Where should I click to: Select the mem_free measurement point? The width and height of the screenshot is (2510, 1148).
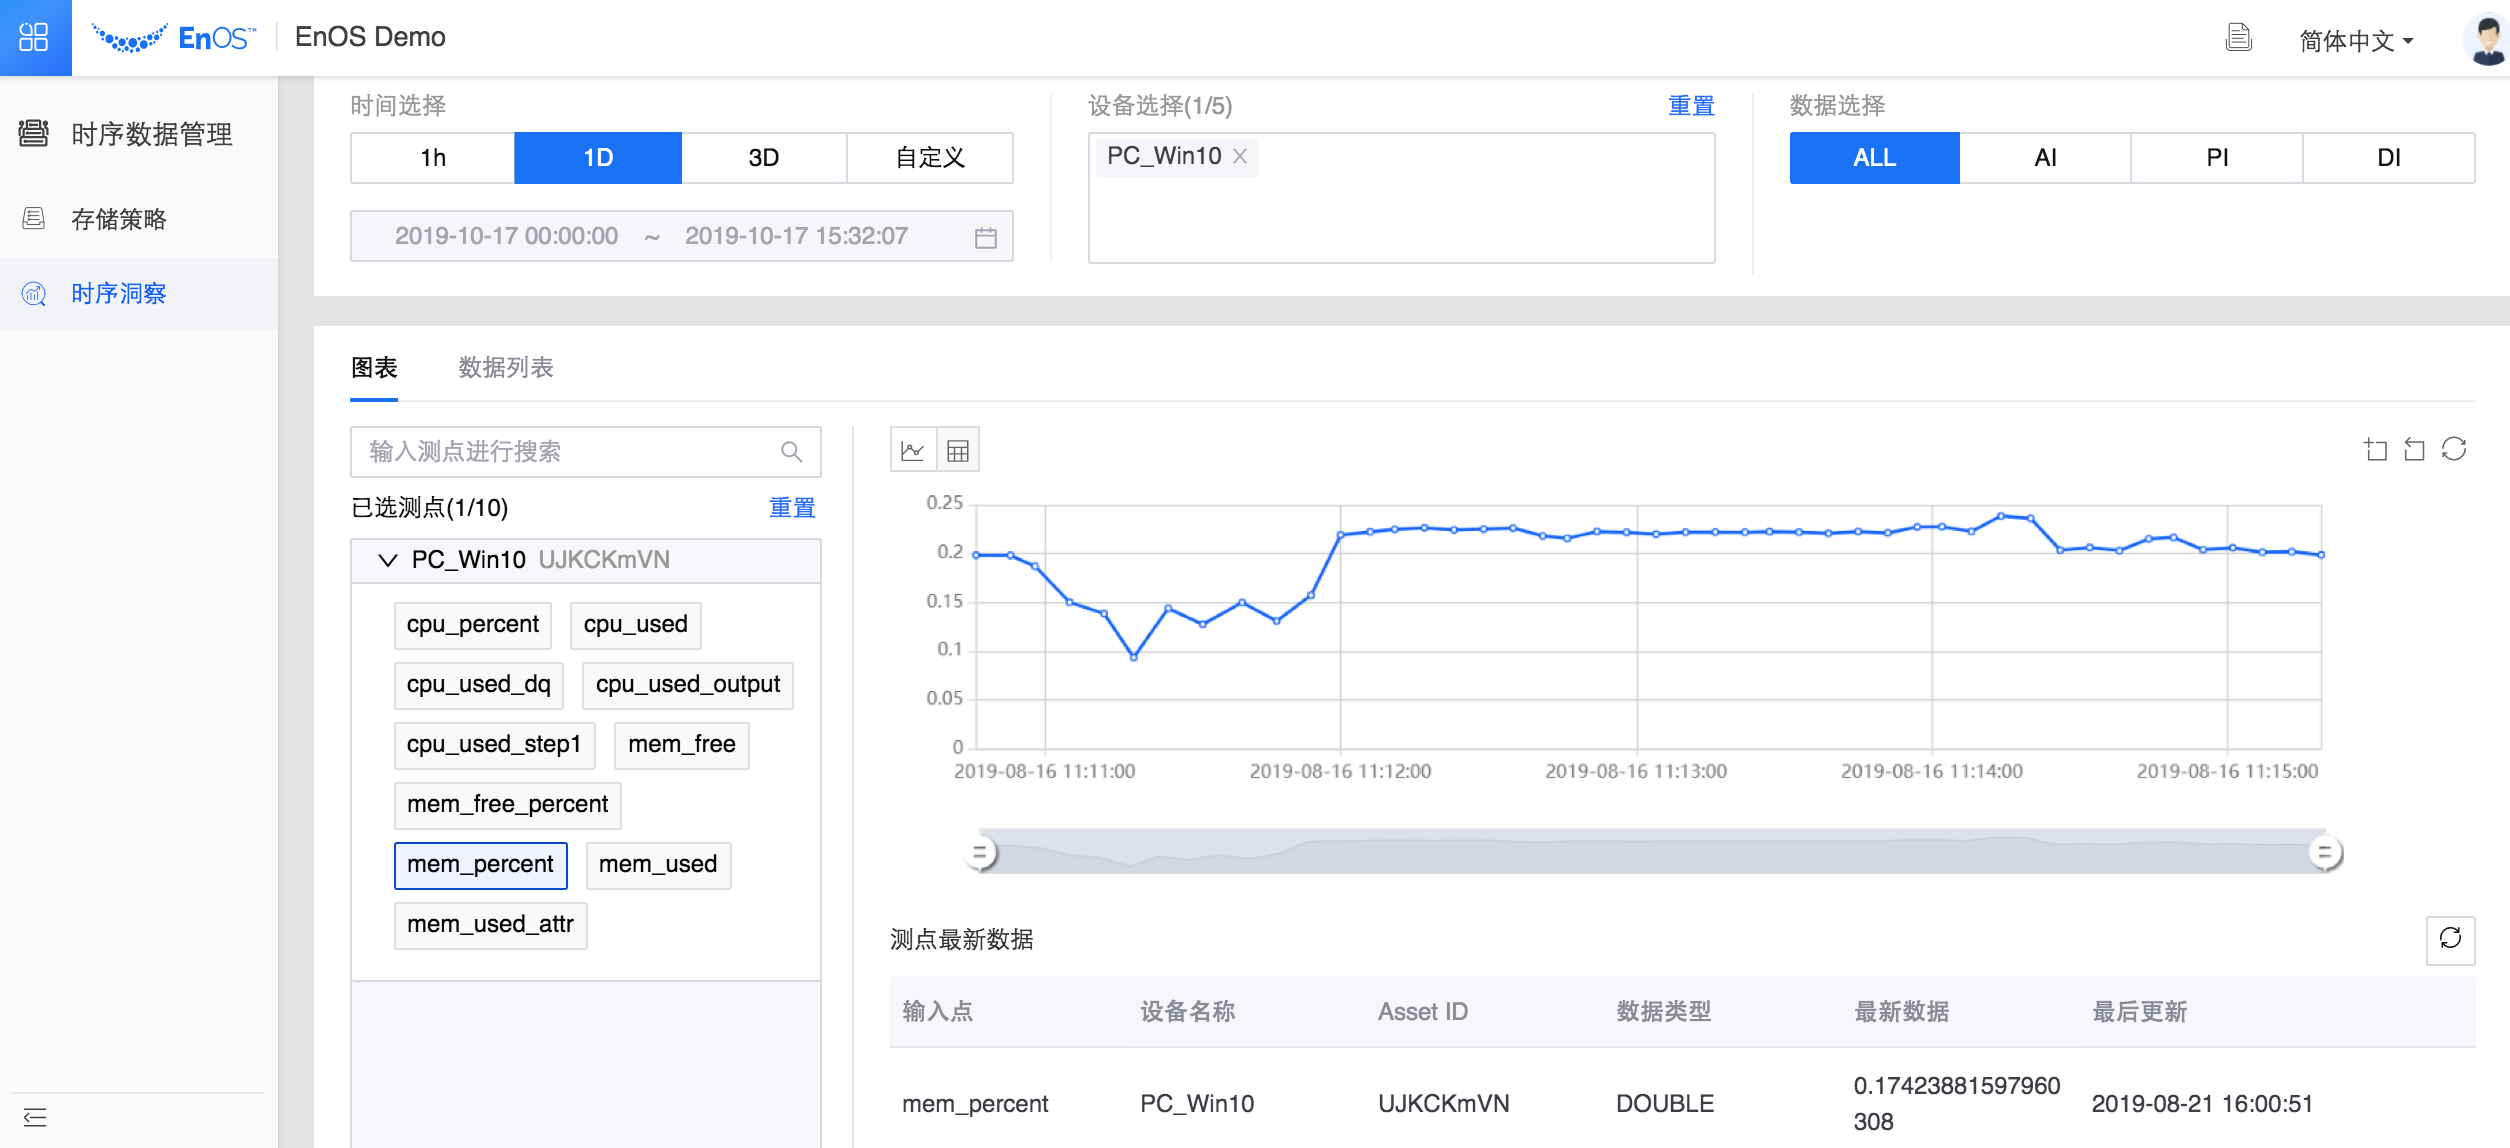coord(682,745)
